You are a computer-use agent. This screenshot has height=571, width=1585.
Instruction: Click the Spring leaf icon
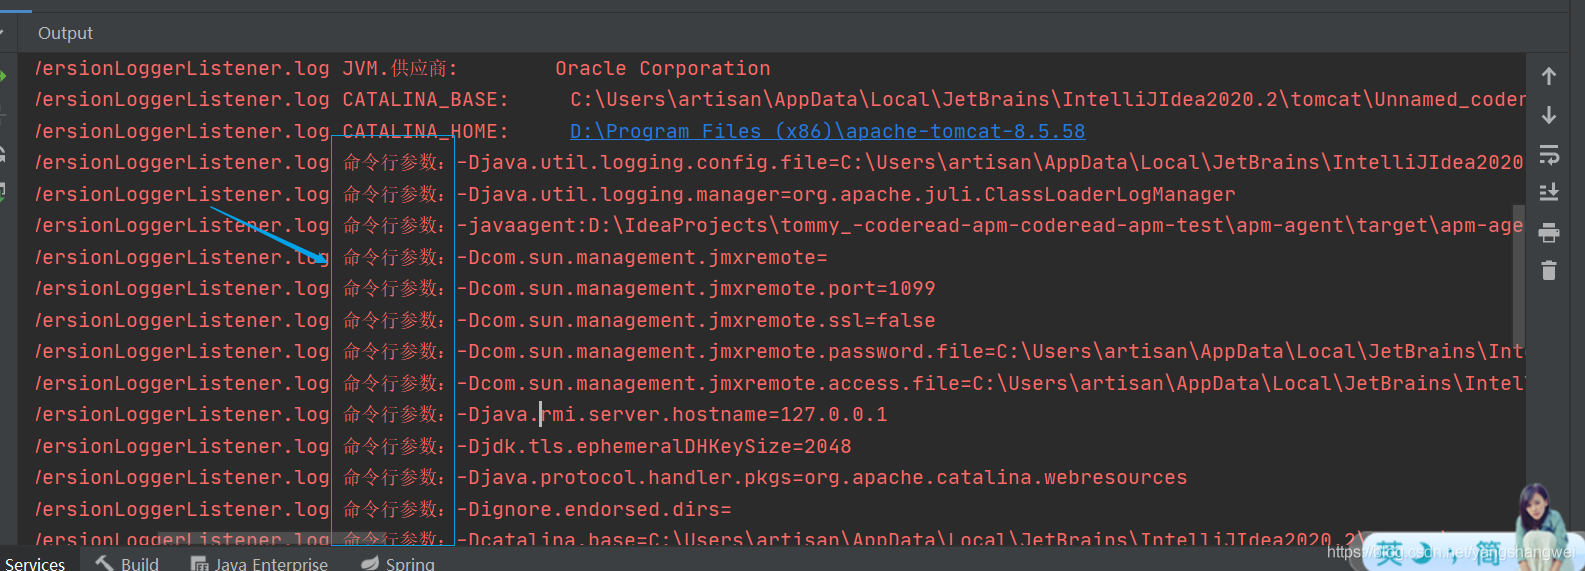coord(370,564)
